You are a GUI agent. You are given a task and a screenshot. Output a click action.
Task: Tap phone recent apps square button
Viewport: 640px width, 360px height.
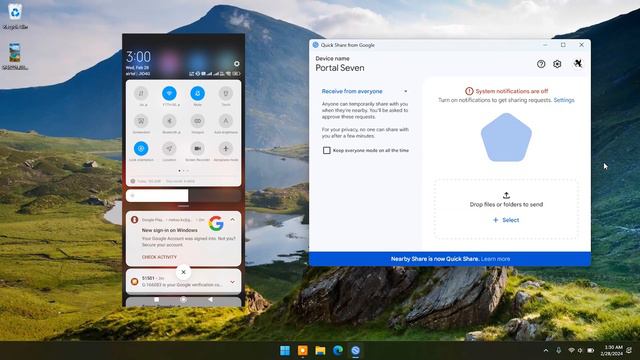(x=156, y=300)
